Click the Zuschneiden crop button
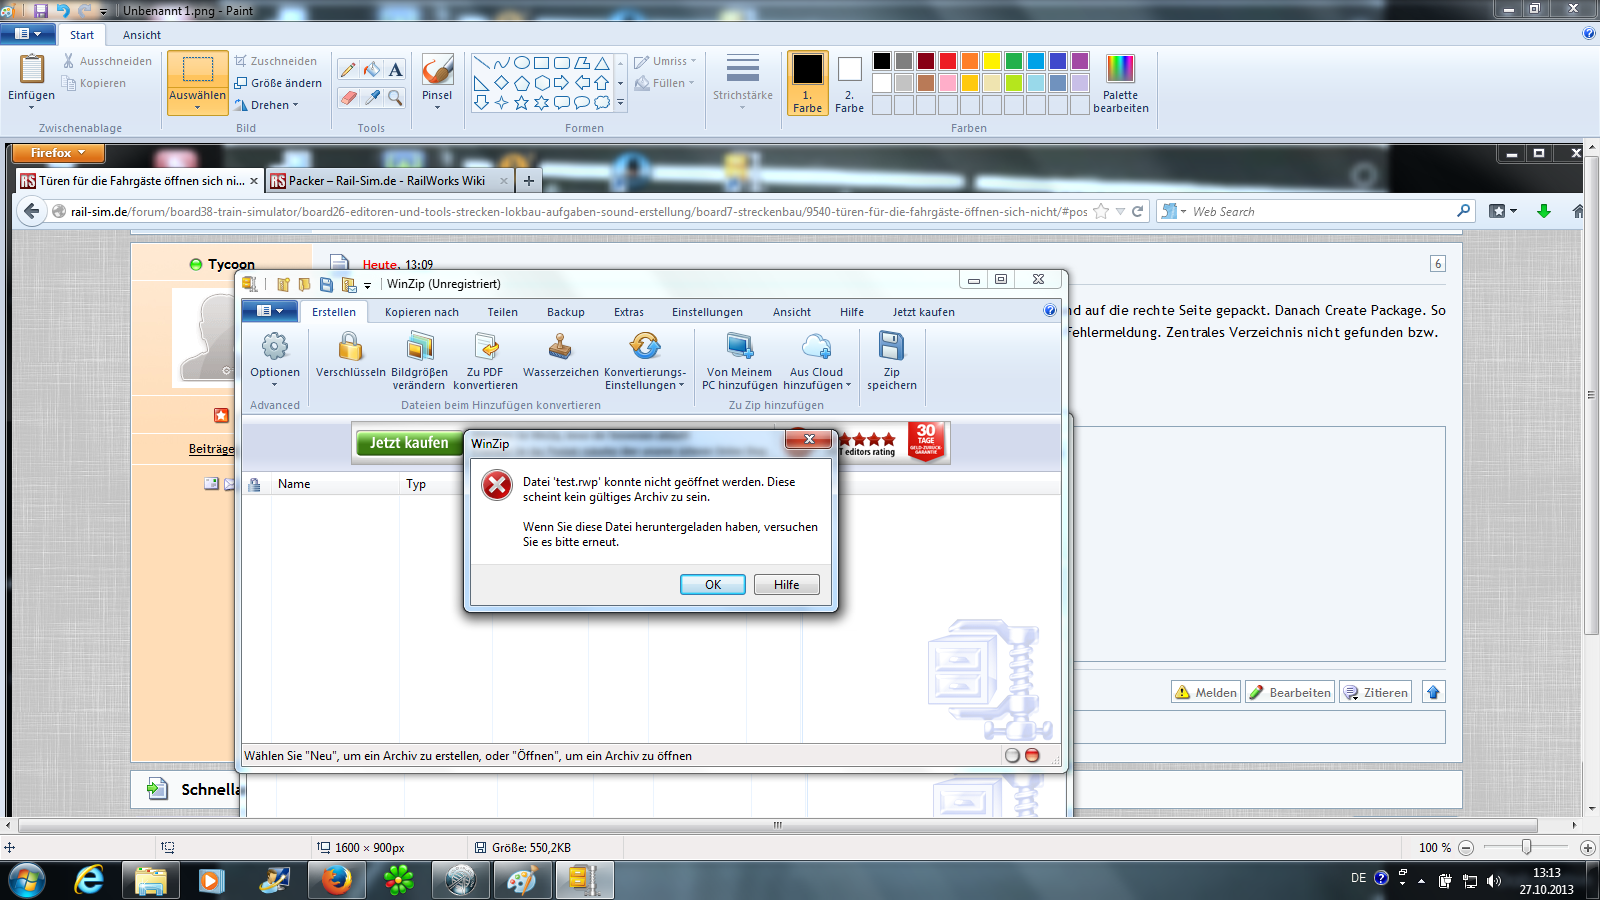 coord(275,61)
